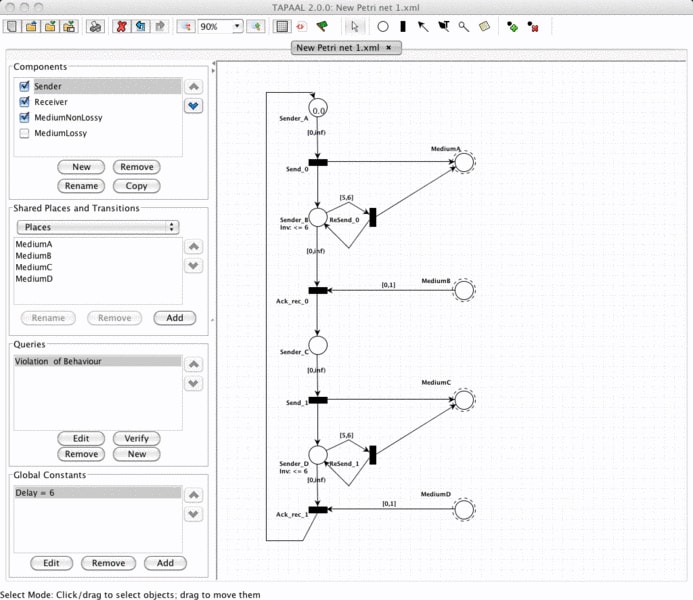
Task: Click the undo arrow icon
Action: click(141, 27)
